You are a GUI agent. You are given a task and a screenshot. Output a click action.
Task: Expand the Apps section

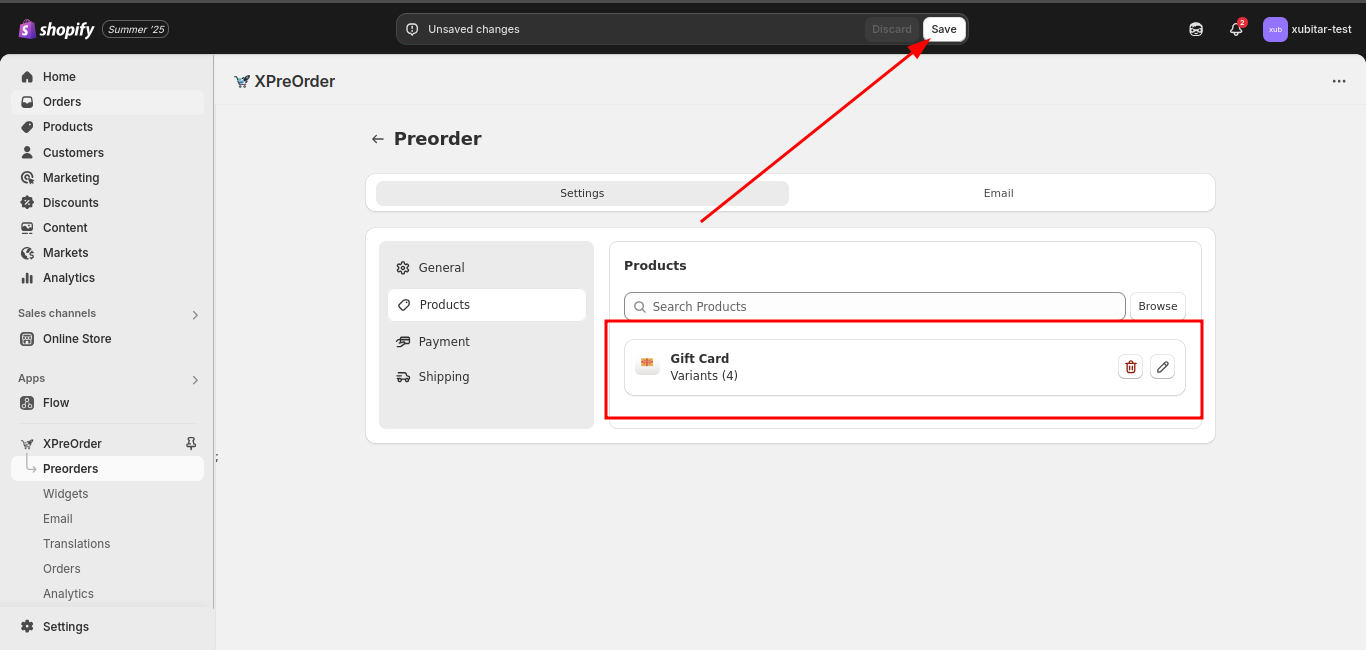(x=195, y=379)
